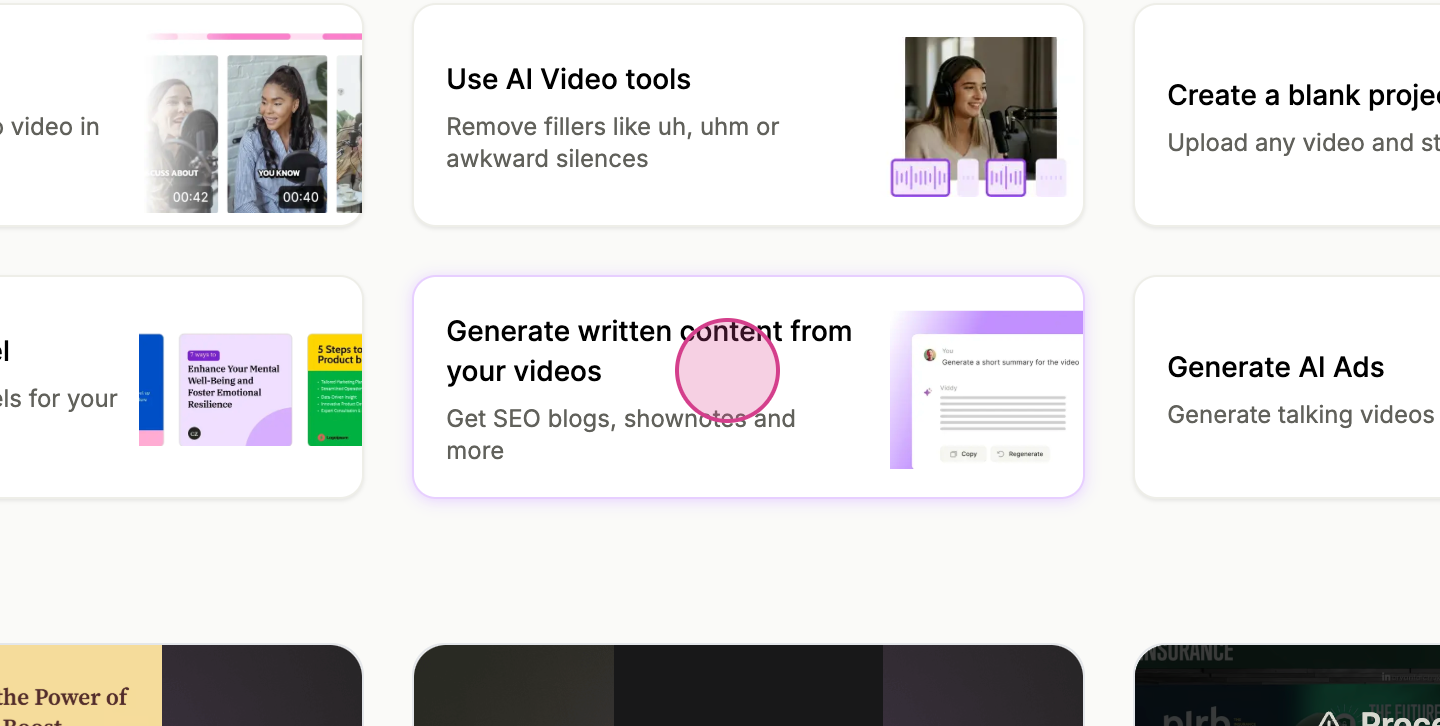Open the "Use AI Video tools" card title
The height and width of the screenshot is (726, 1440).
[x=568, y=79]
